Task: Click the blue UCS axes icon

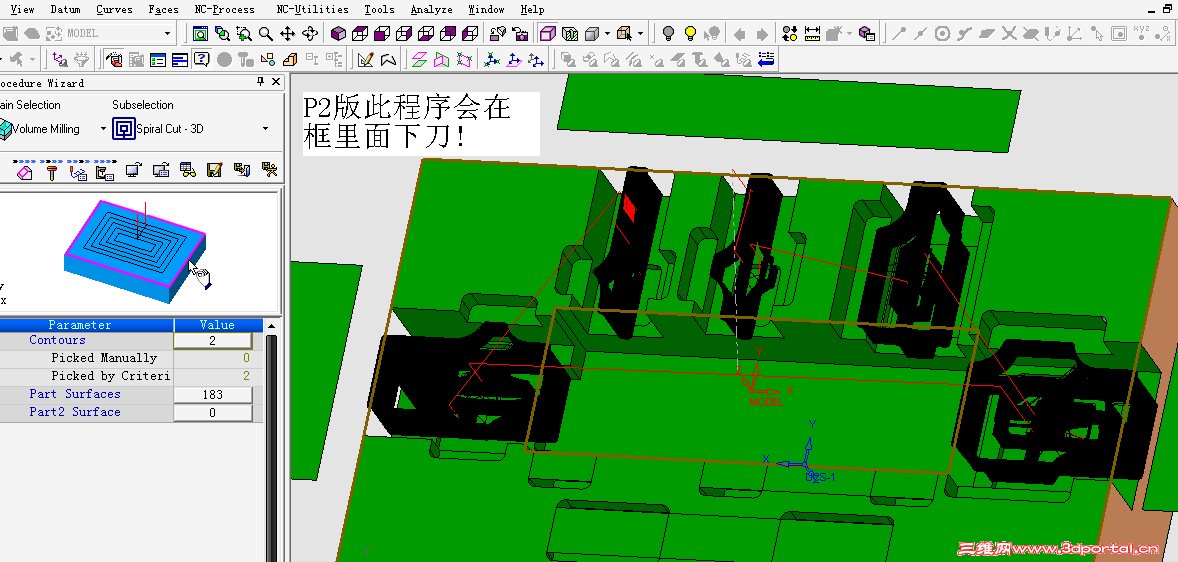Action: pos(492,59)
